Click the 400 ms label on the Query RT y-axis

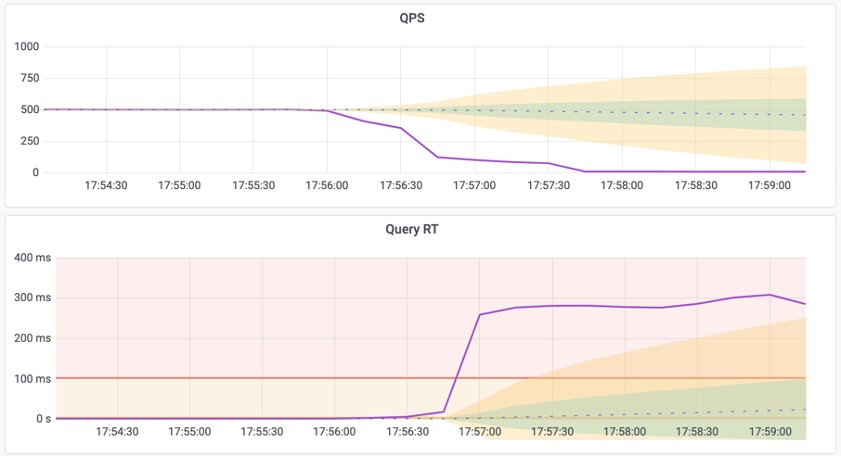(29, 258)
